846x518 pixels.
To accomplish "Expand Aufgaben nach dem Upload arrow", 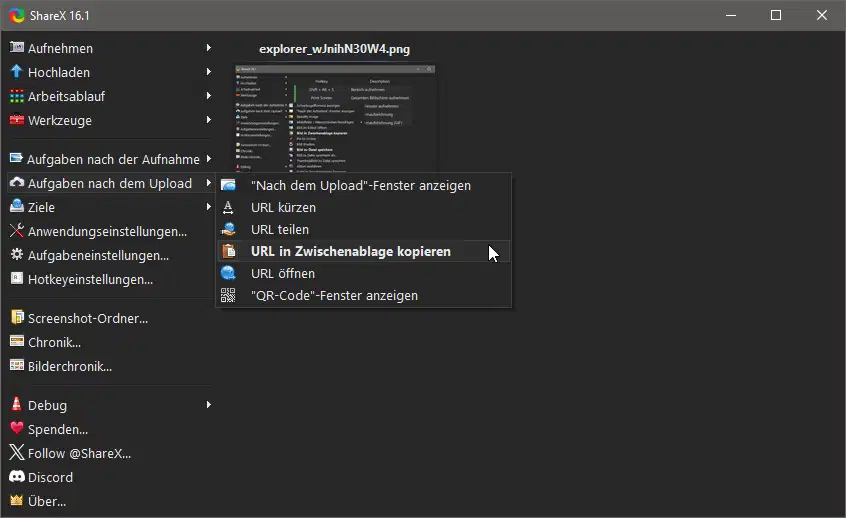I will coord(208,183).
